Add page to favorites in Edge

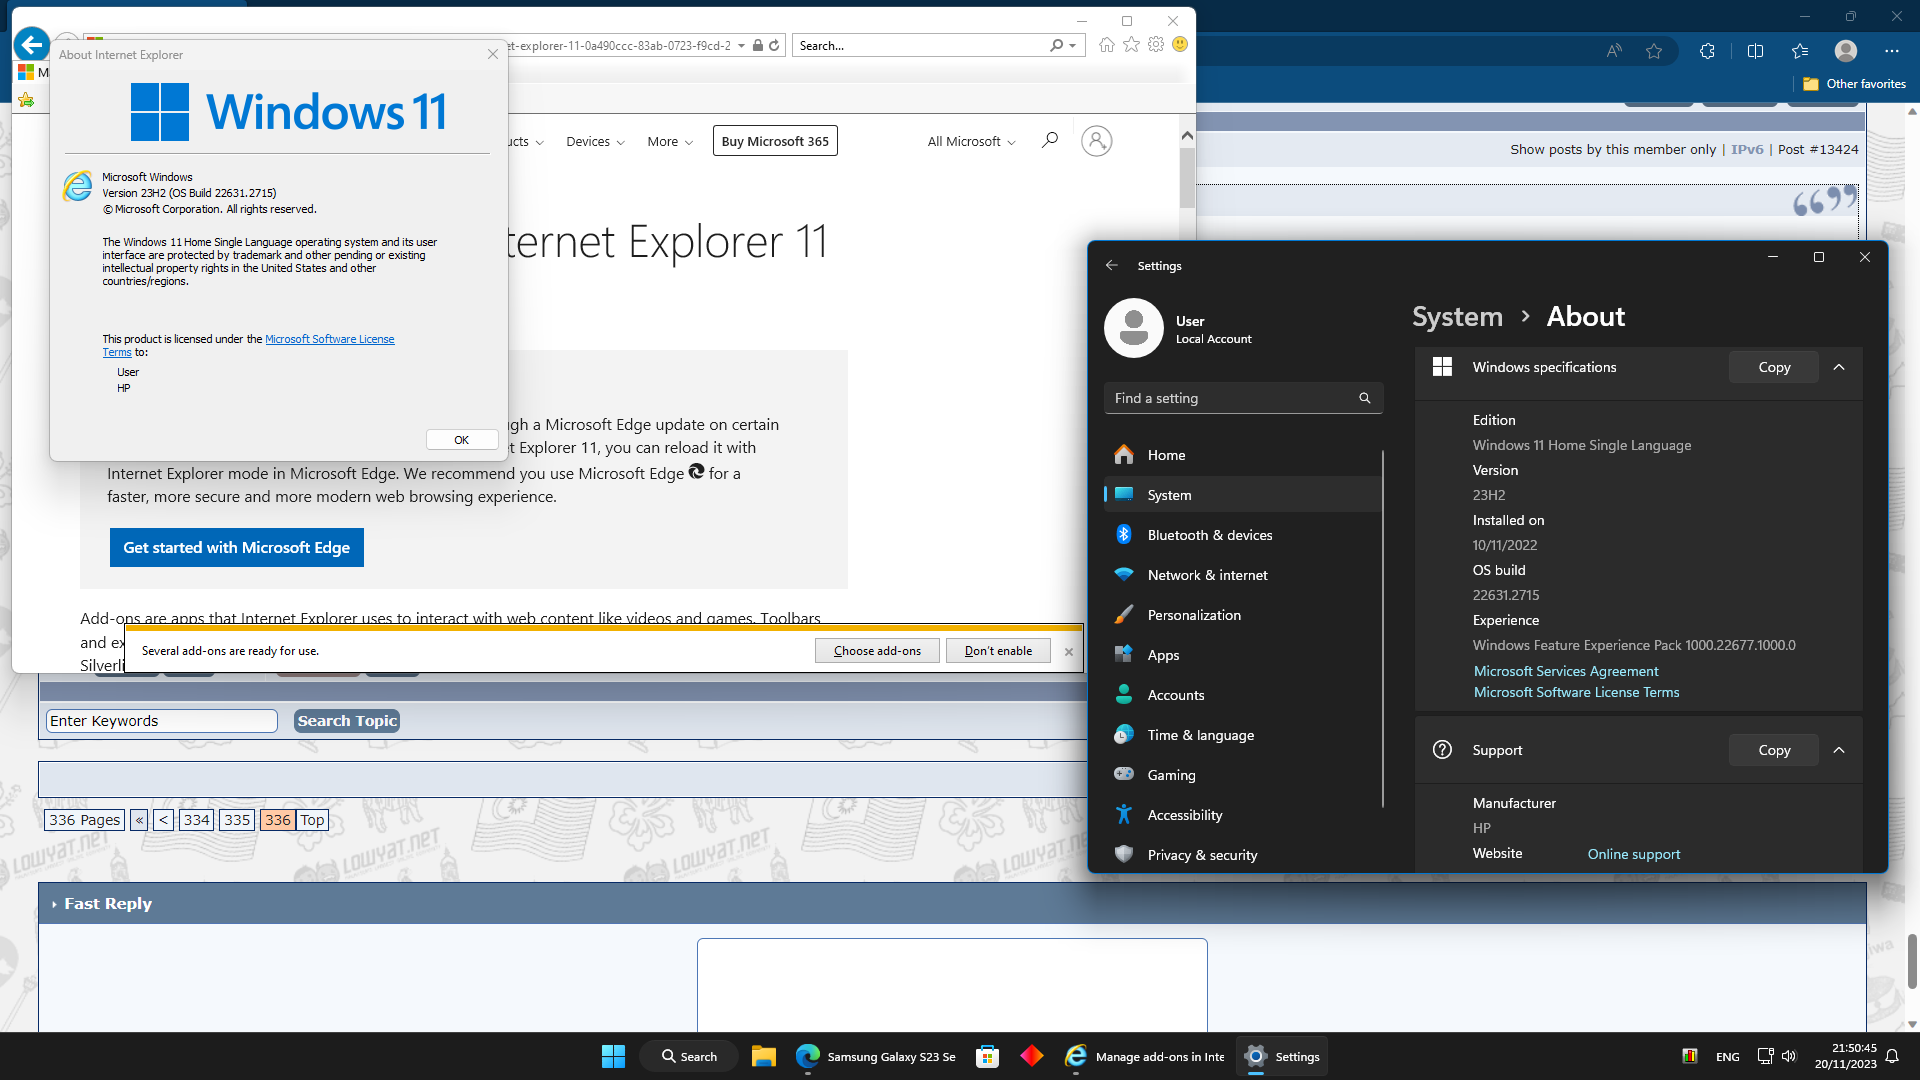(x=1654, y=51)
